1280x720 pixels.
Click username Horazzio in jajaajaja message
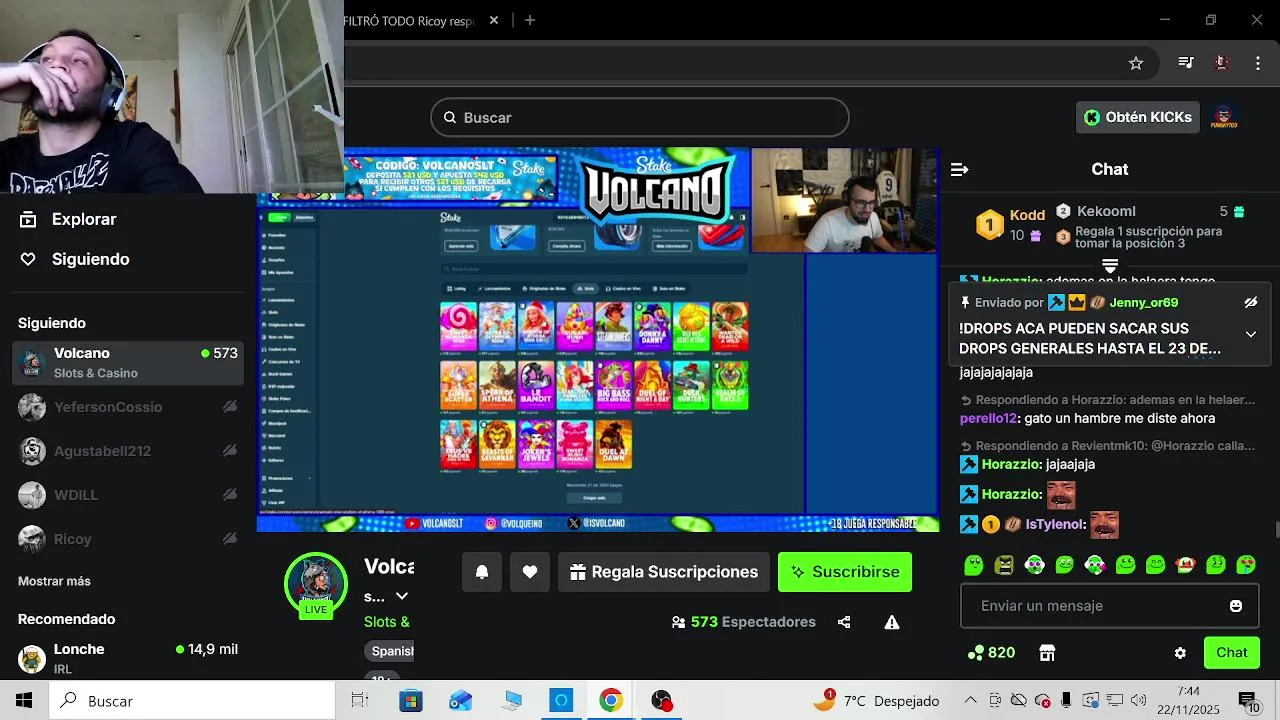pos(1011,464)
